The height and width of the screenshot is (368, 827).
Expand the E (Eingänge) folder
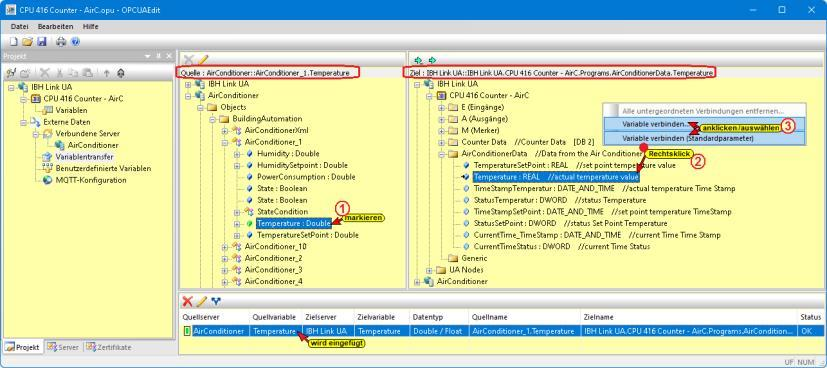point(441,108)
